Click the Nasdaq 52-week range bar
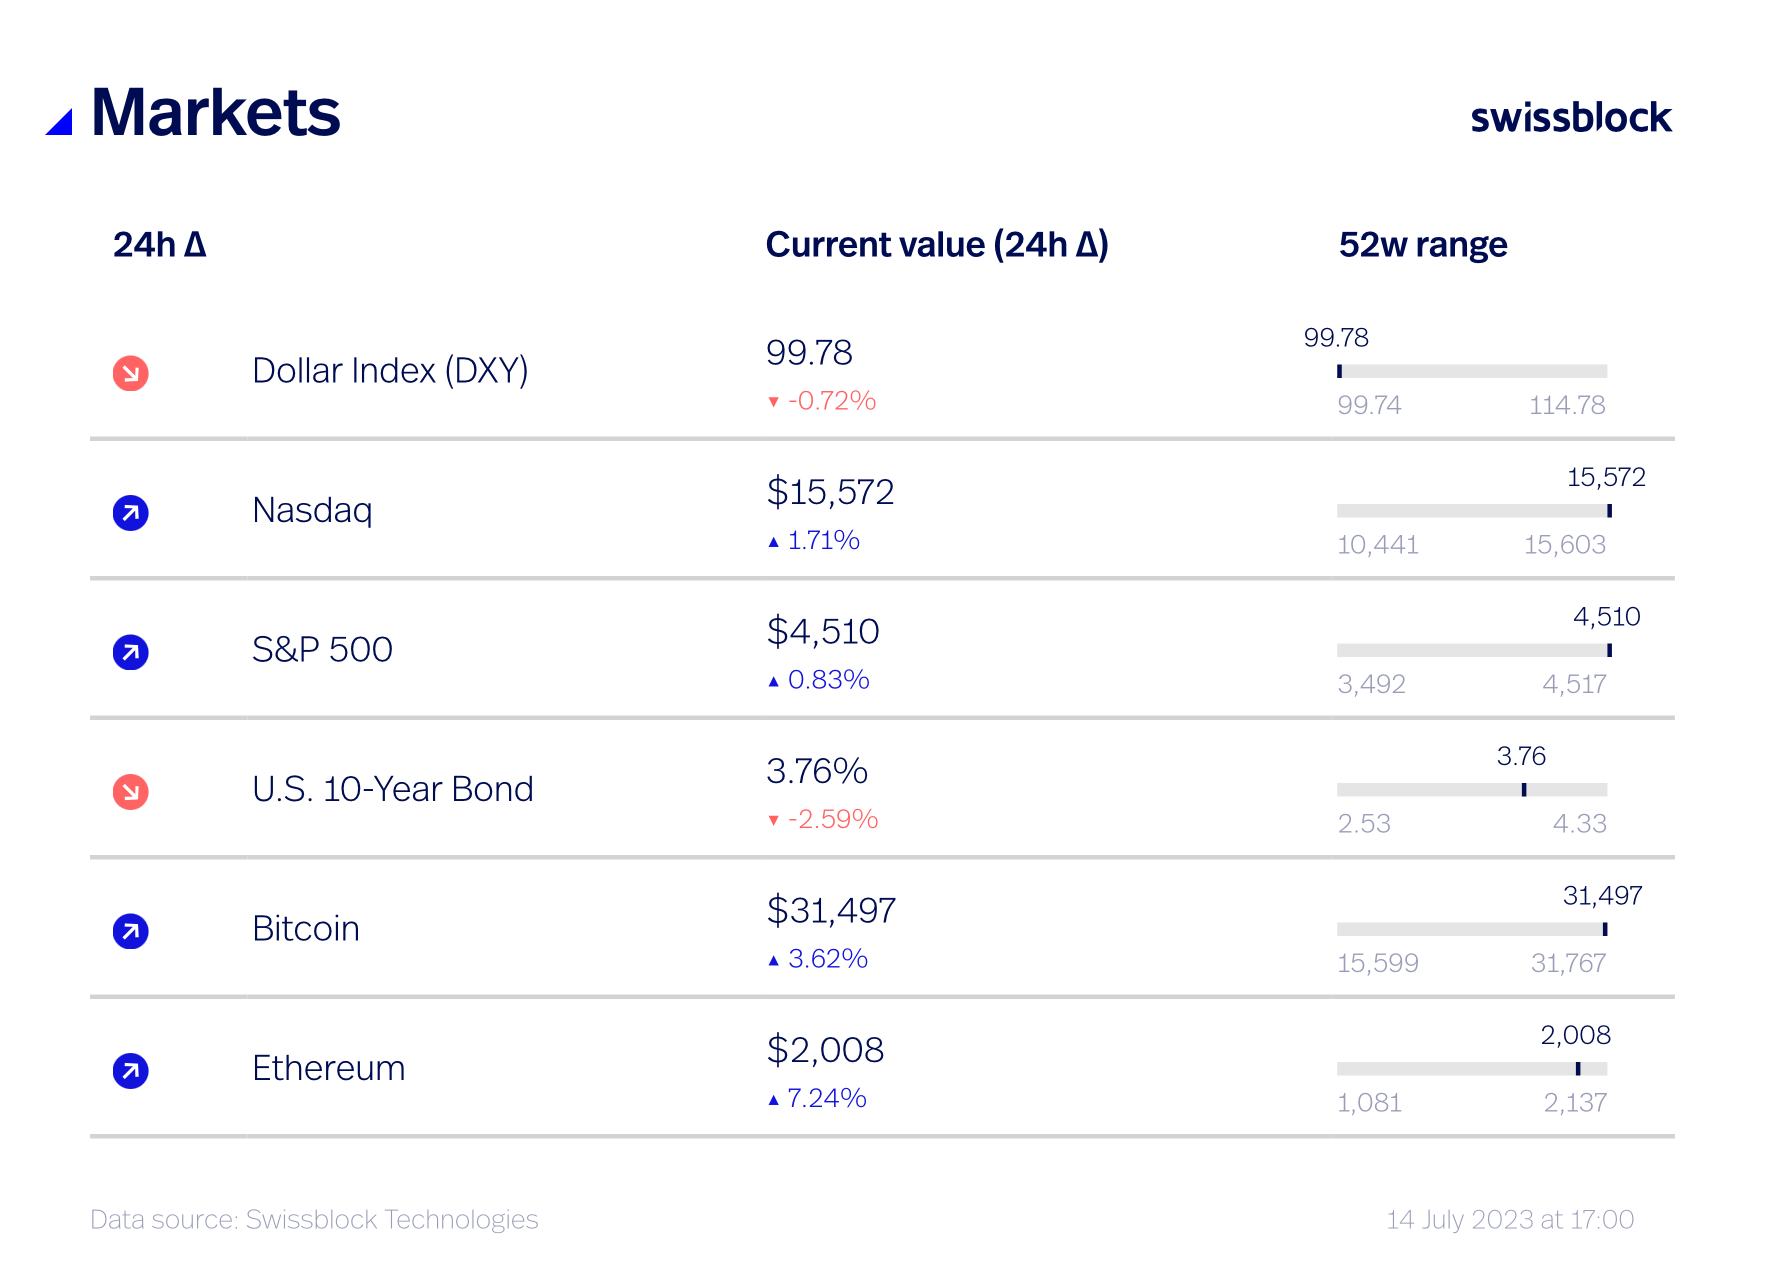 (1472, 511)
